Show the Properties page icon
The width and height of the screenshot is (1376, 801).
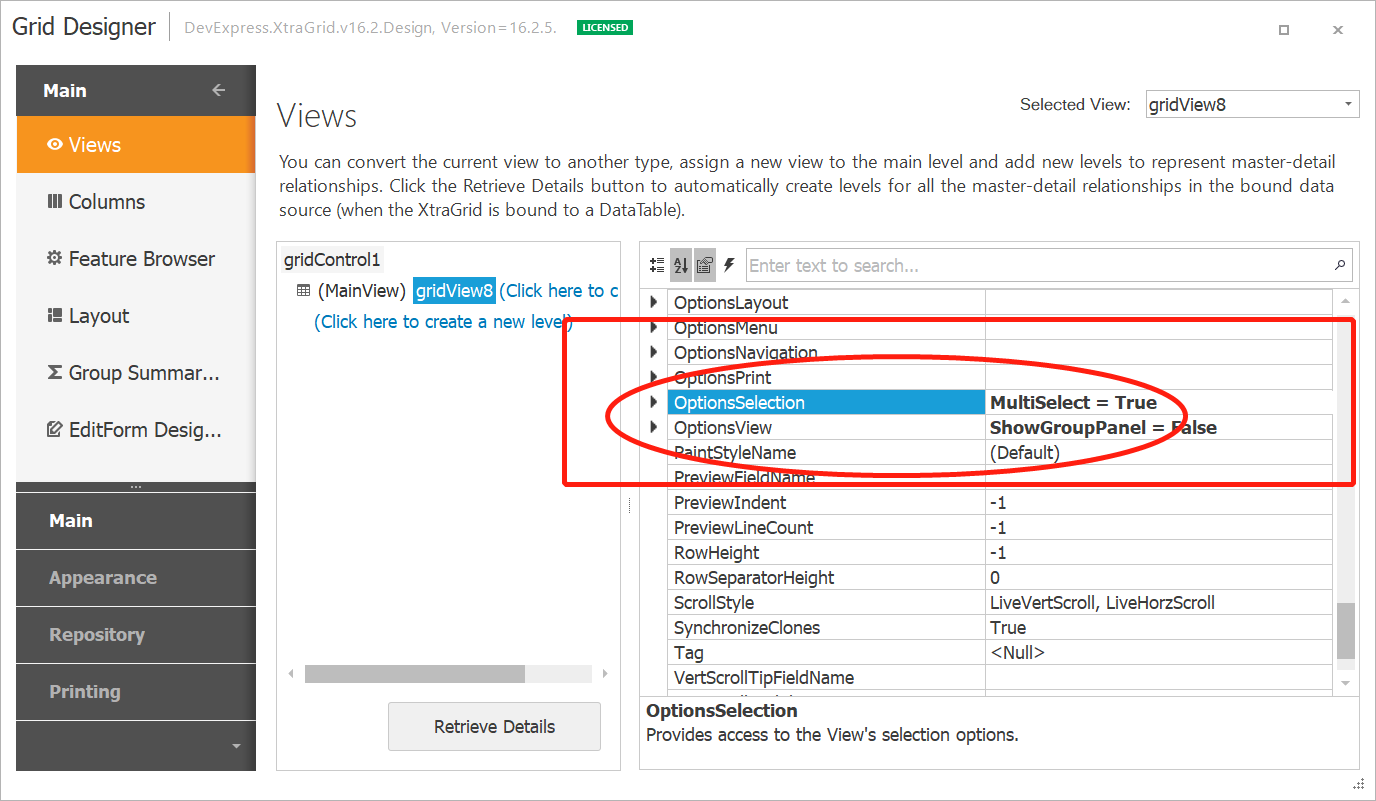point(704,265)
